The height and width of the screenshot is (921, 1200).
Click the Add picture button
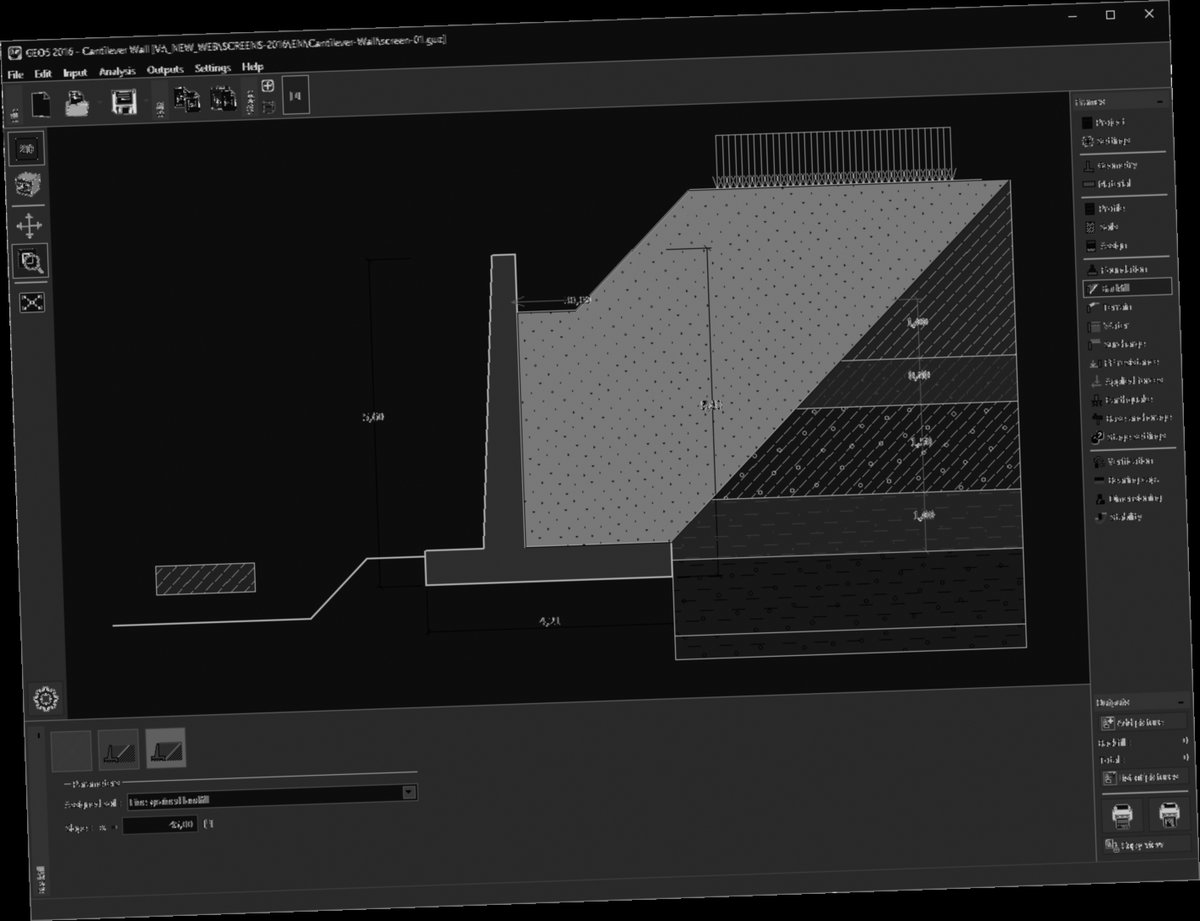tap(1144, 722)
